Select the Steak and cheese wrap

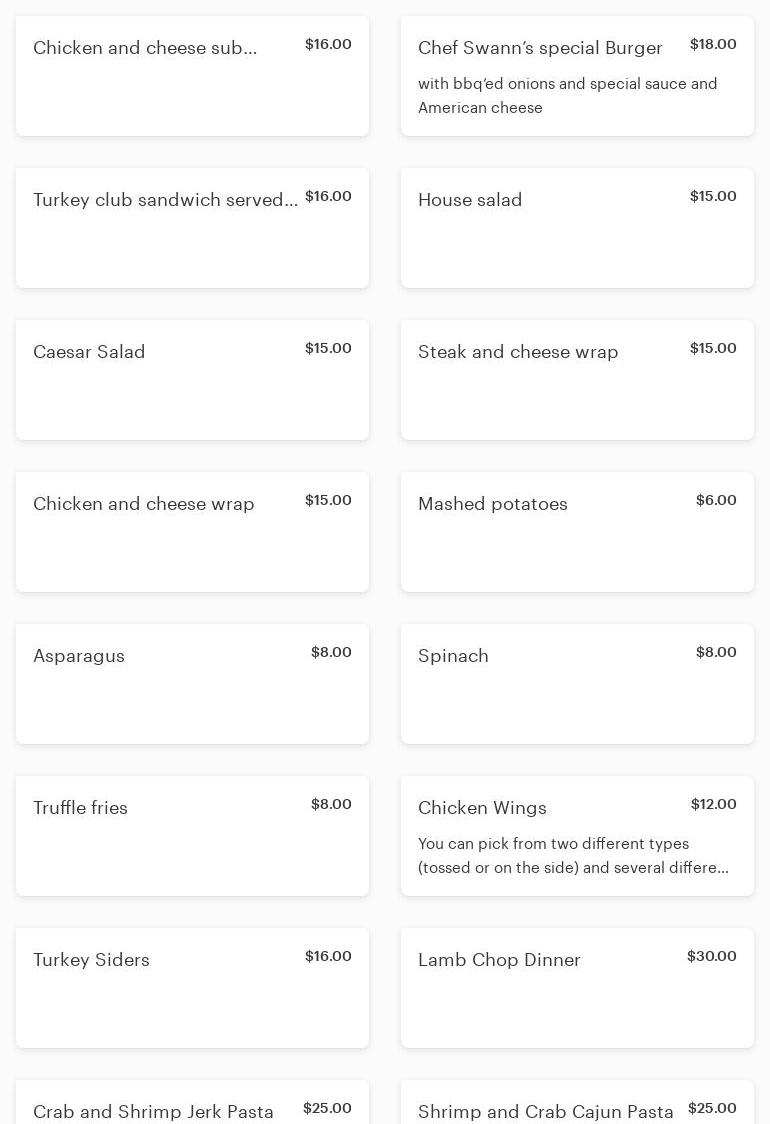pos(577,380)
